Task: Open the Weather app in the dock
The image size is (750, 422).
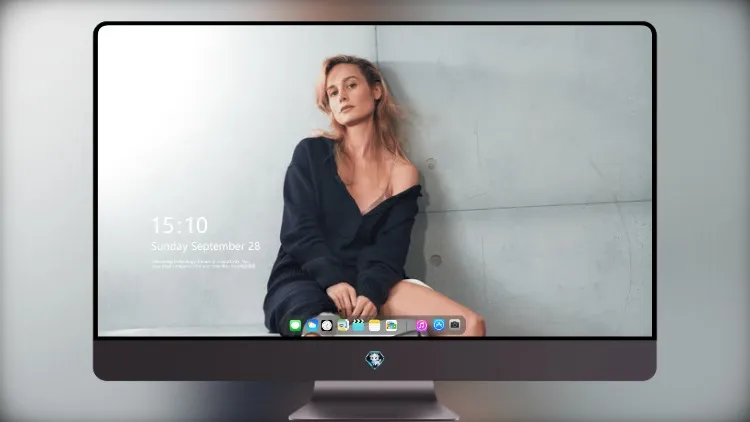Action: (311, 326)
